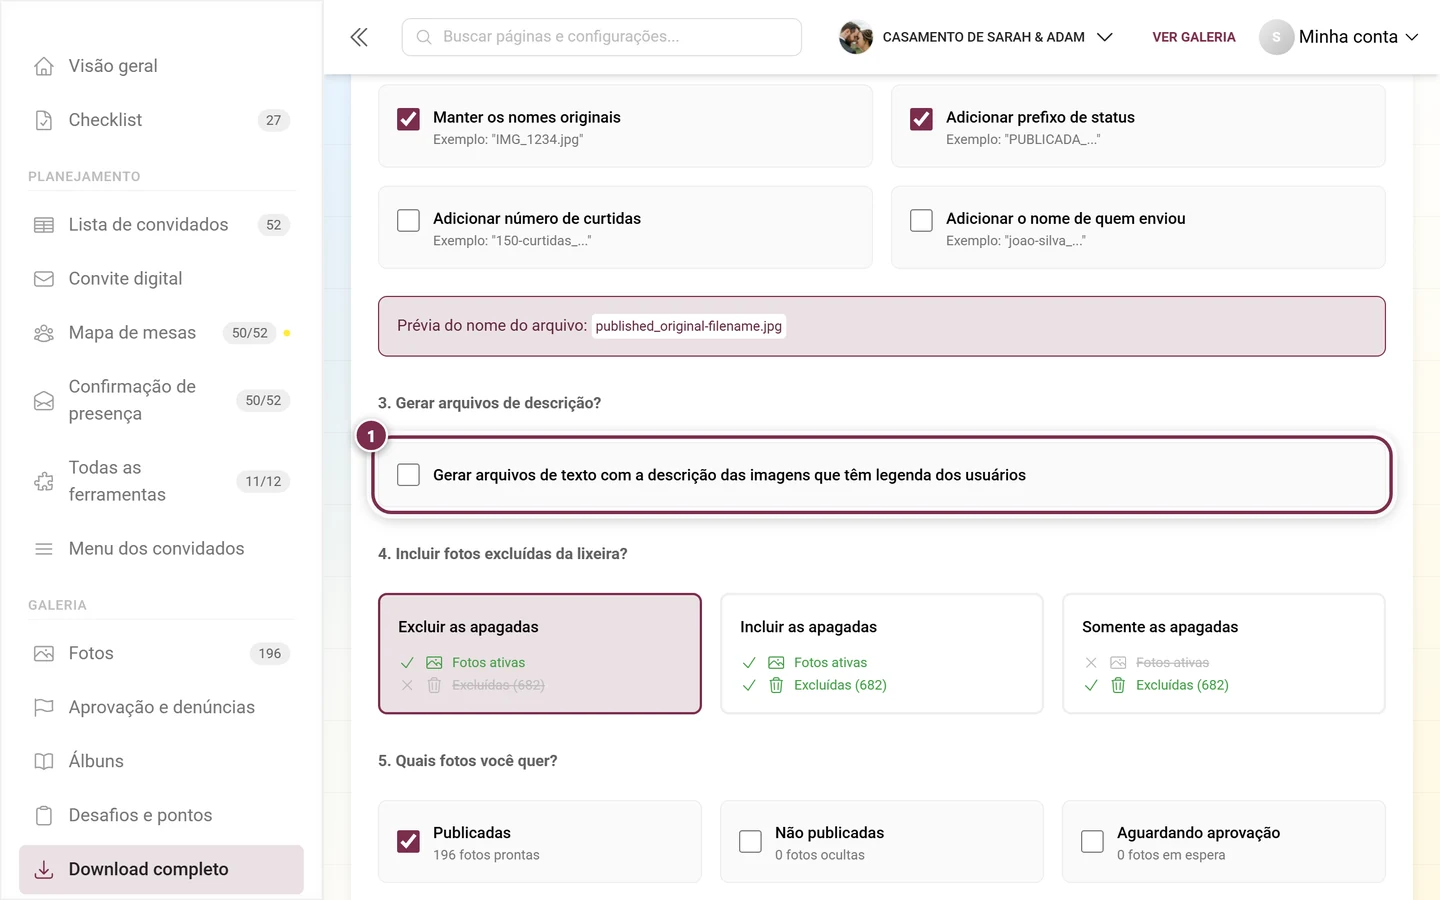This screenshot has width=1440, height=900.
Task: Enable Adicionar o nome de quem enviou
Action: 921,220
